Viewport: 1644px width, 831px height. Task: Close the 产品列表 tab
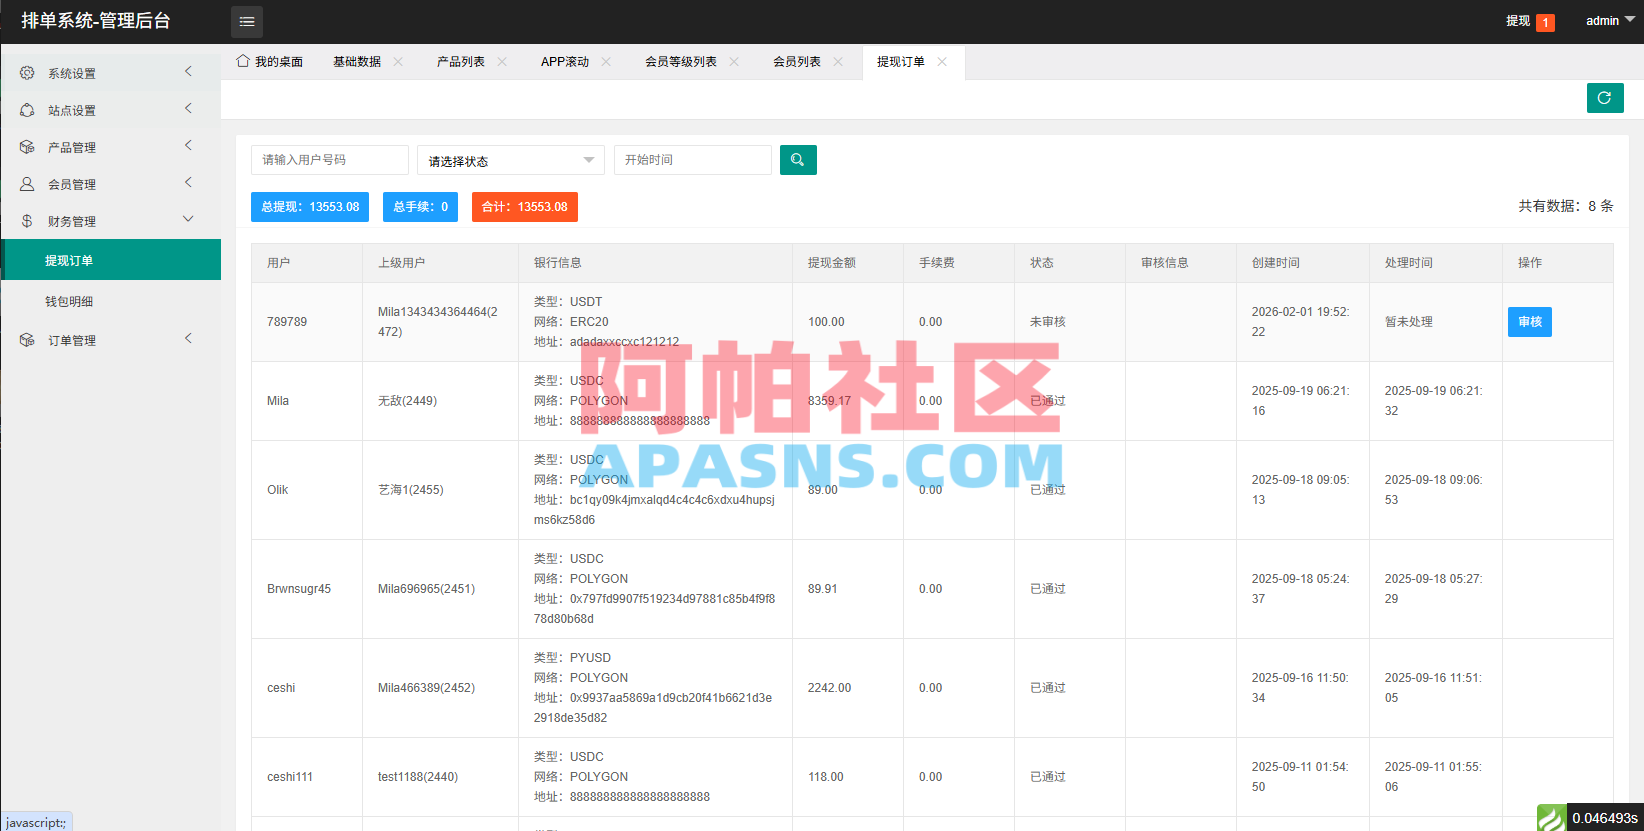[502, 62]
